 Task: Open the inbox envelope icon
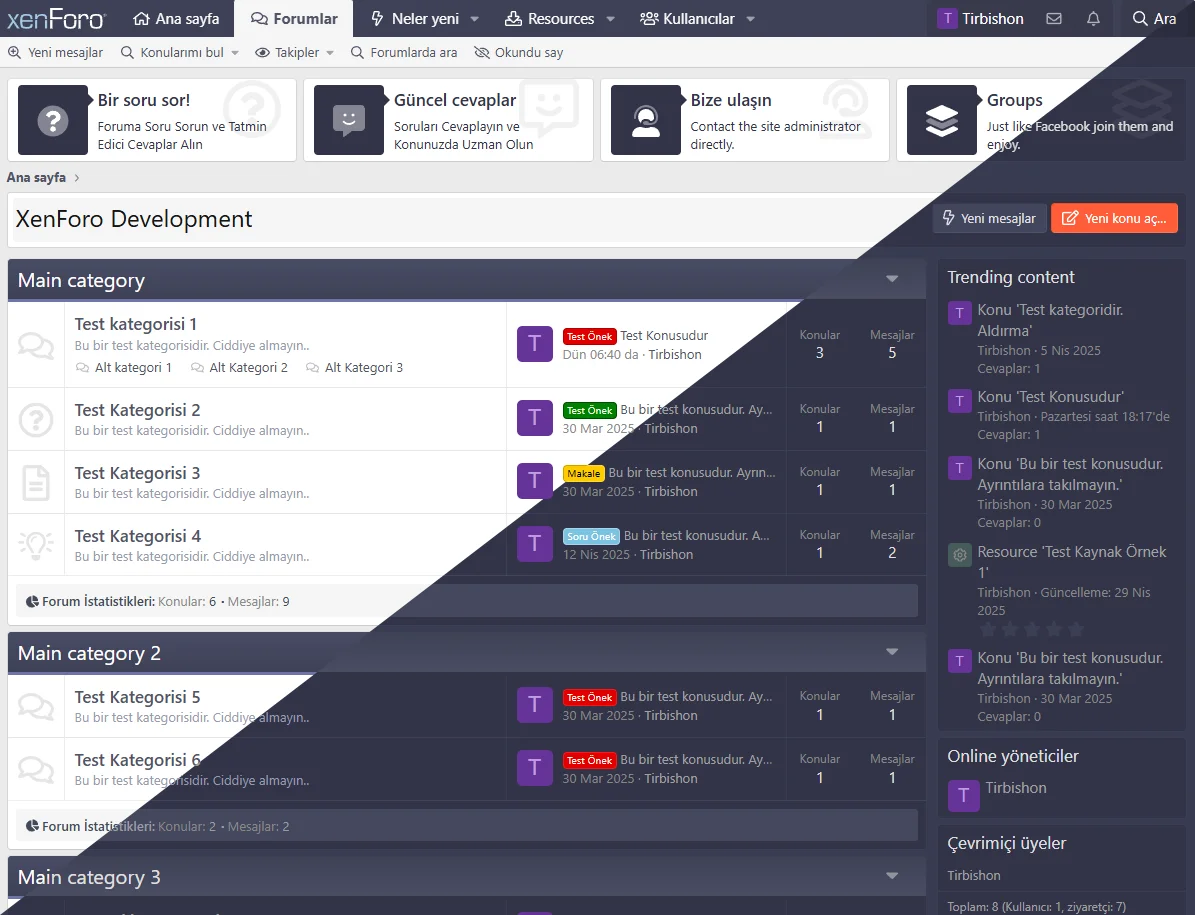pos(1053,19)
